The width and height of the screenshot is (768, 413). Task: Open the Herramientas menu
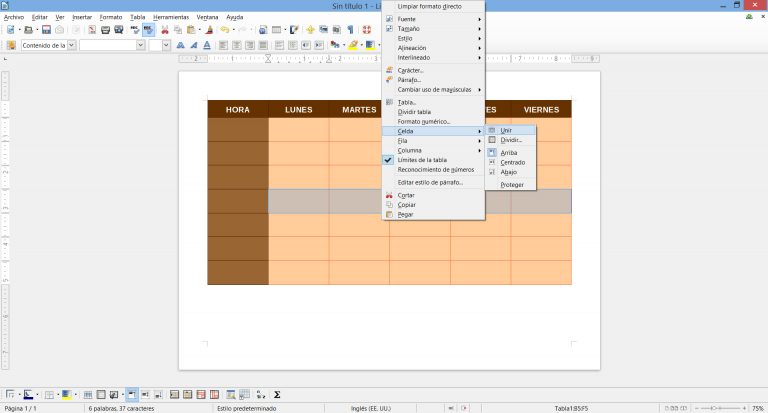171,17
